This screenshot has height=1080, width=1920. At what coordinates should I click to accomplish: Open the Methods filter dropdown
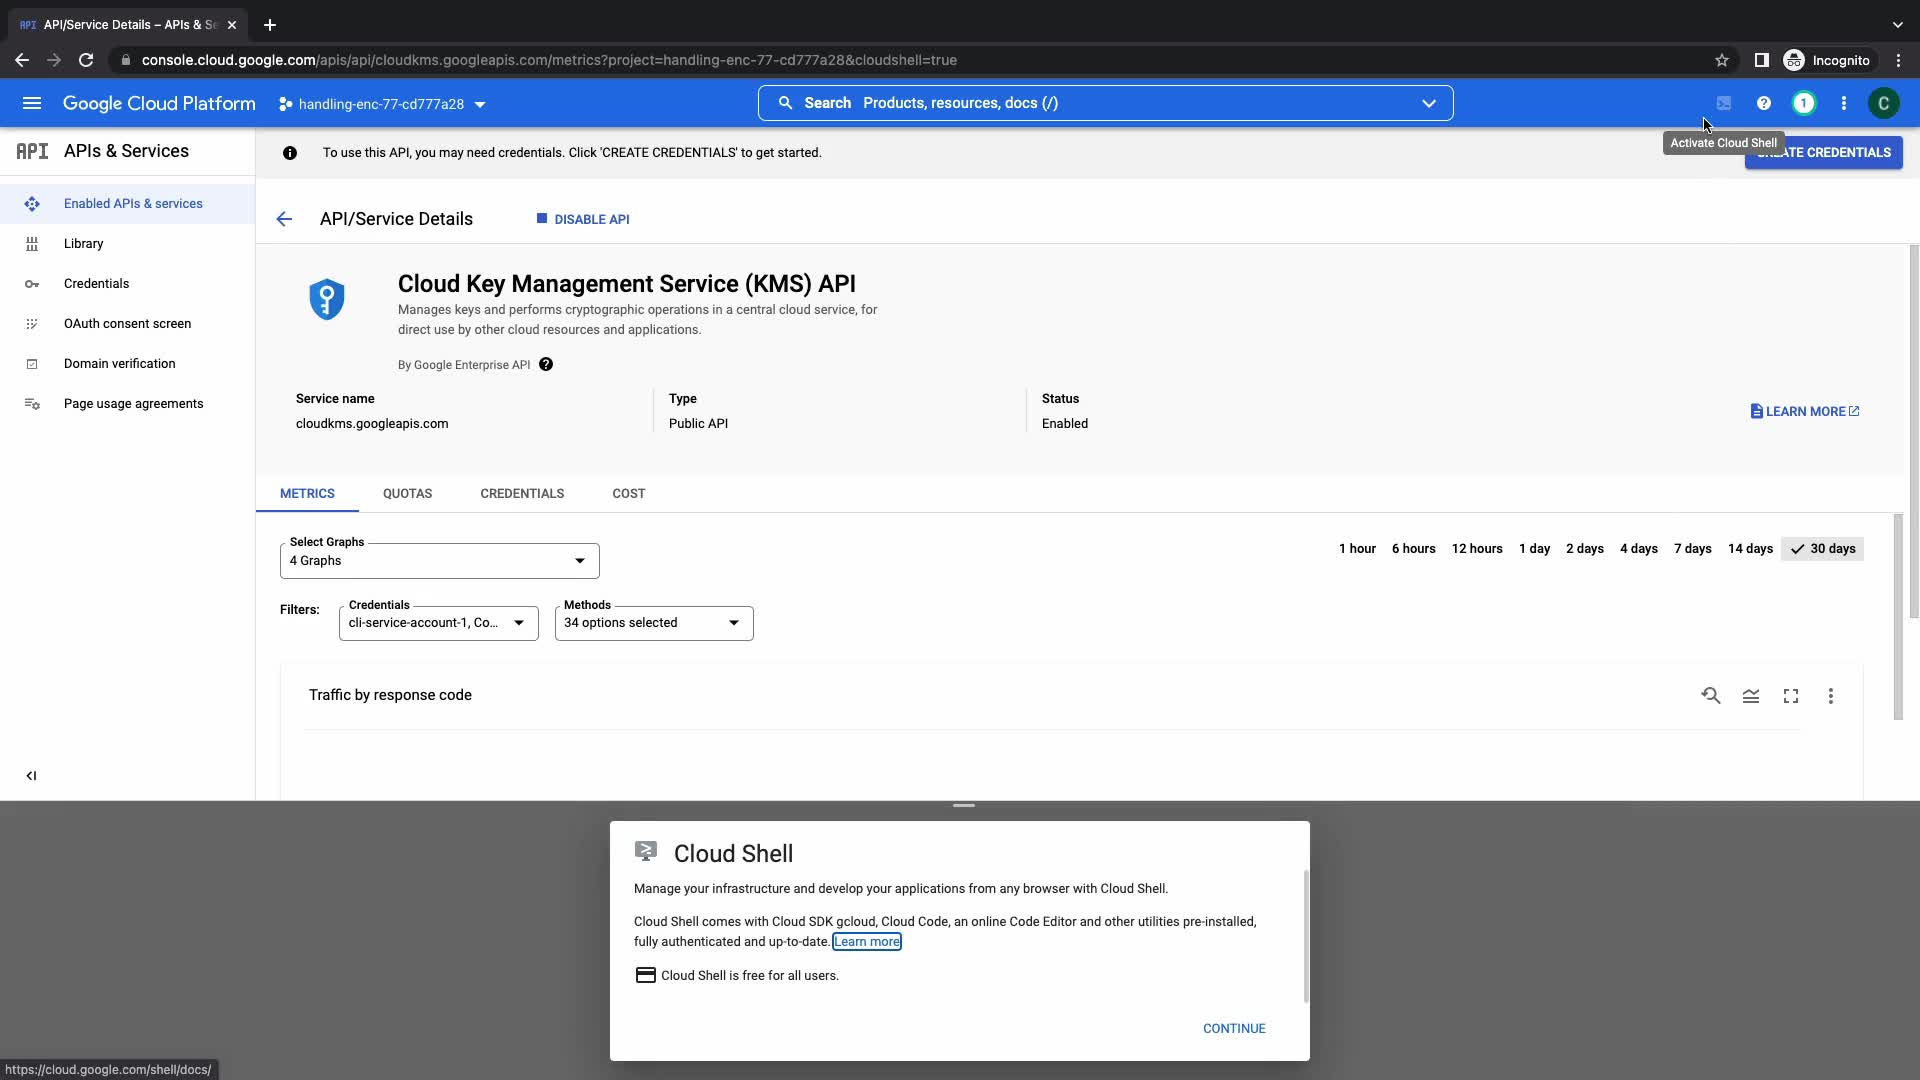tap(653, 623)
